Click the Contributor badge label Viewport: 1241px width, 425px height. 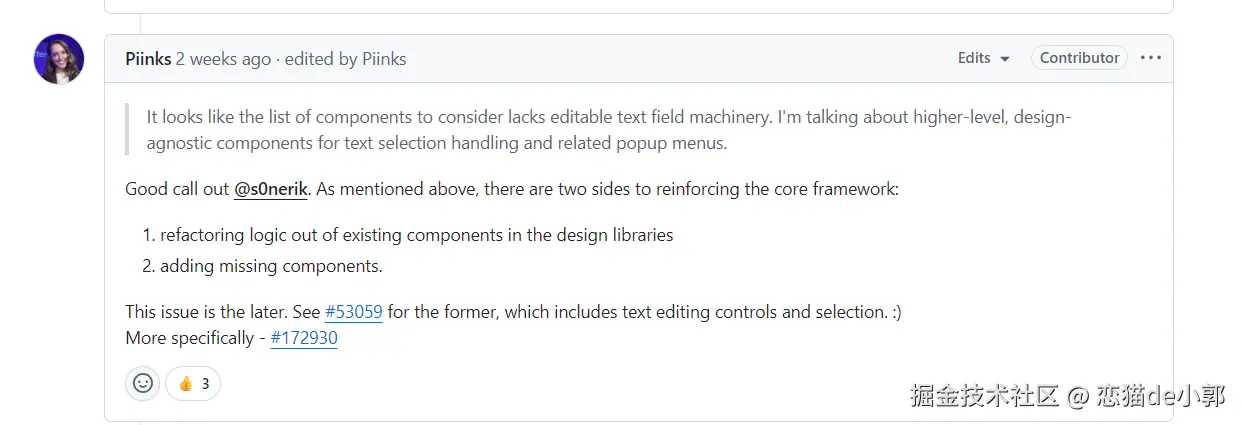point(1079,58)
